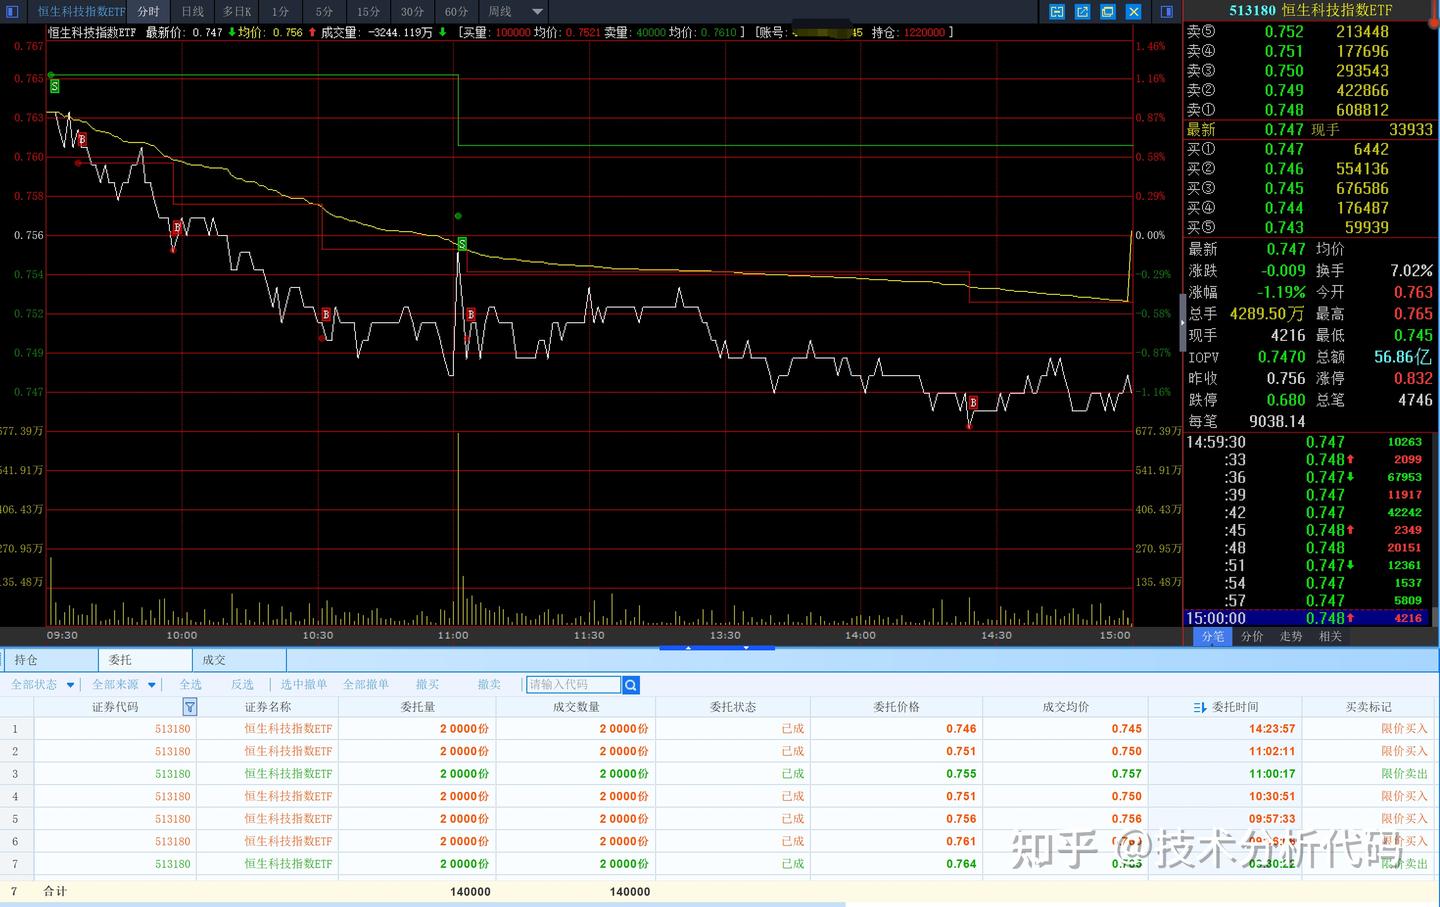
Task: Click the 选中撤单 cancel selected button
Action: (304, 685)
